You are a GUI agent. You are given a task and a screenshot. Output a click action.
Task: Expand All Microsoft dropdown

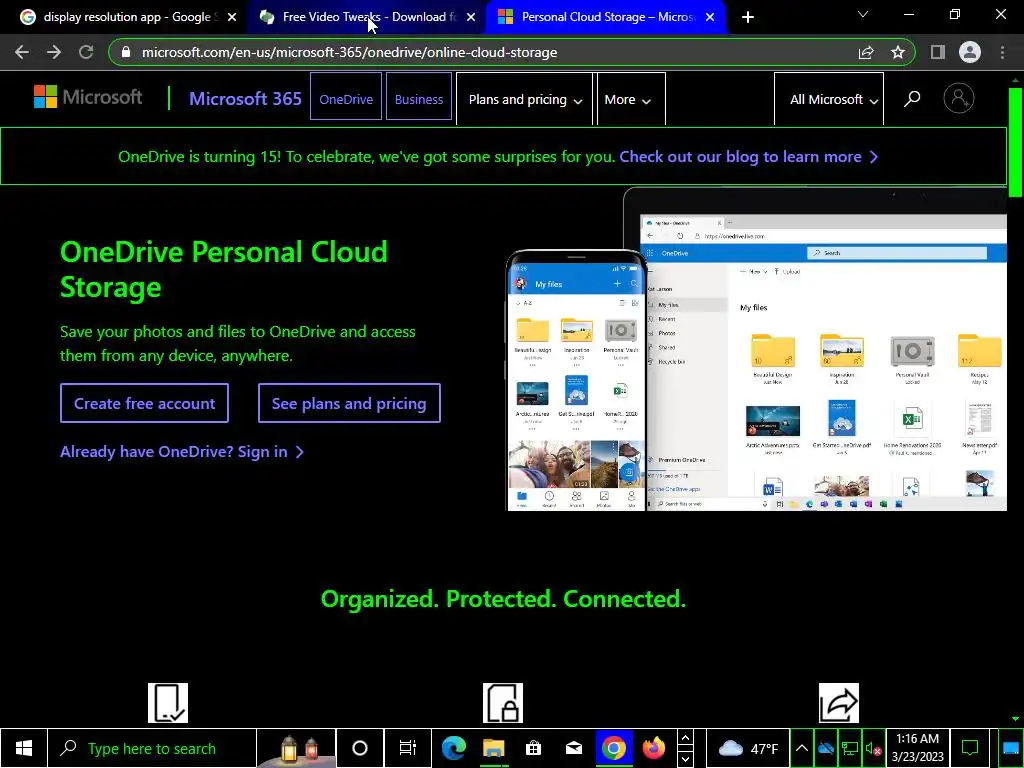[829, 99]
